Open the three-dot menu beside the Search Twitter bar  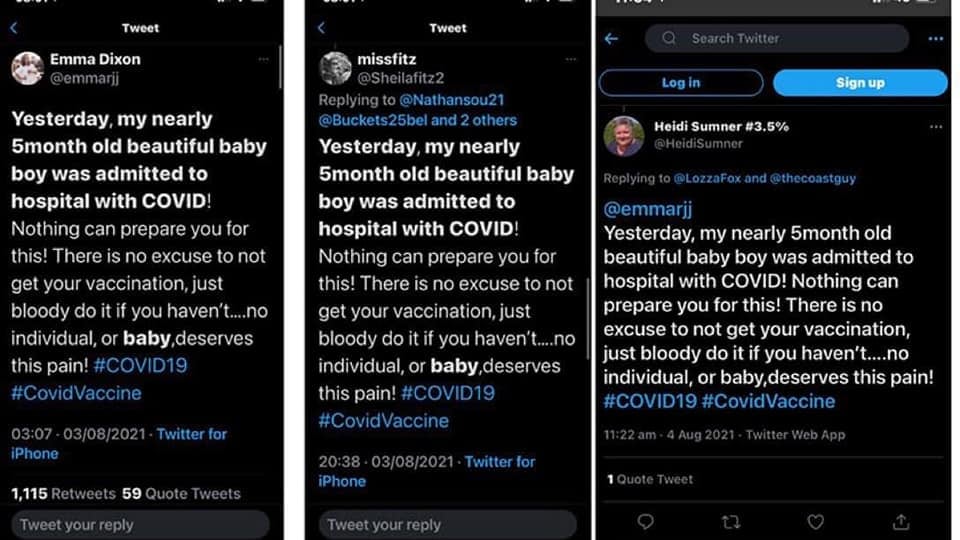pos(936,39)
